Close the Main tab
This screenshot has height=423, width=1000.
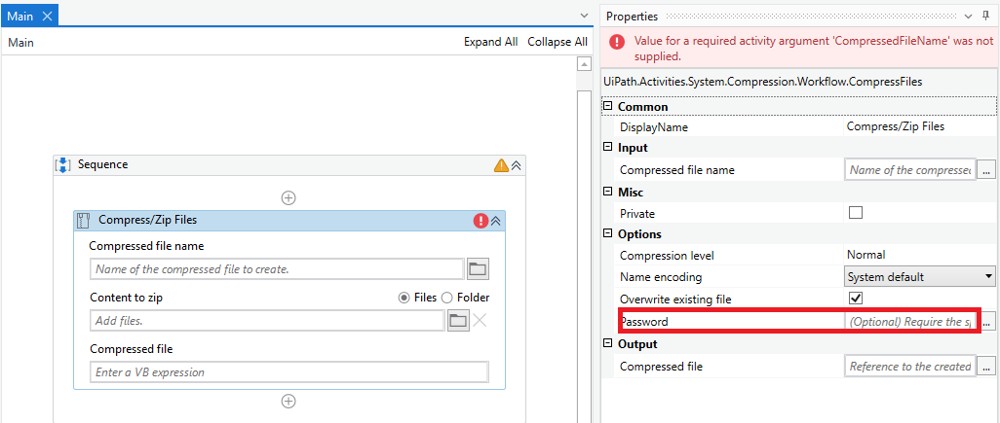[x=47, y=16]
